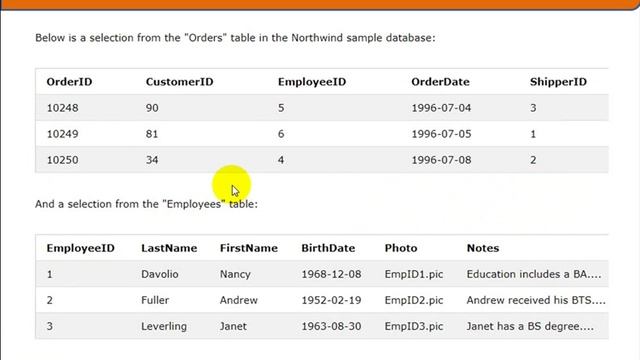
Task: Select the Leverling last name cell
Action: tap(164, 326)
